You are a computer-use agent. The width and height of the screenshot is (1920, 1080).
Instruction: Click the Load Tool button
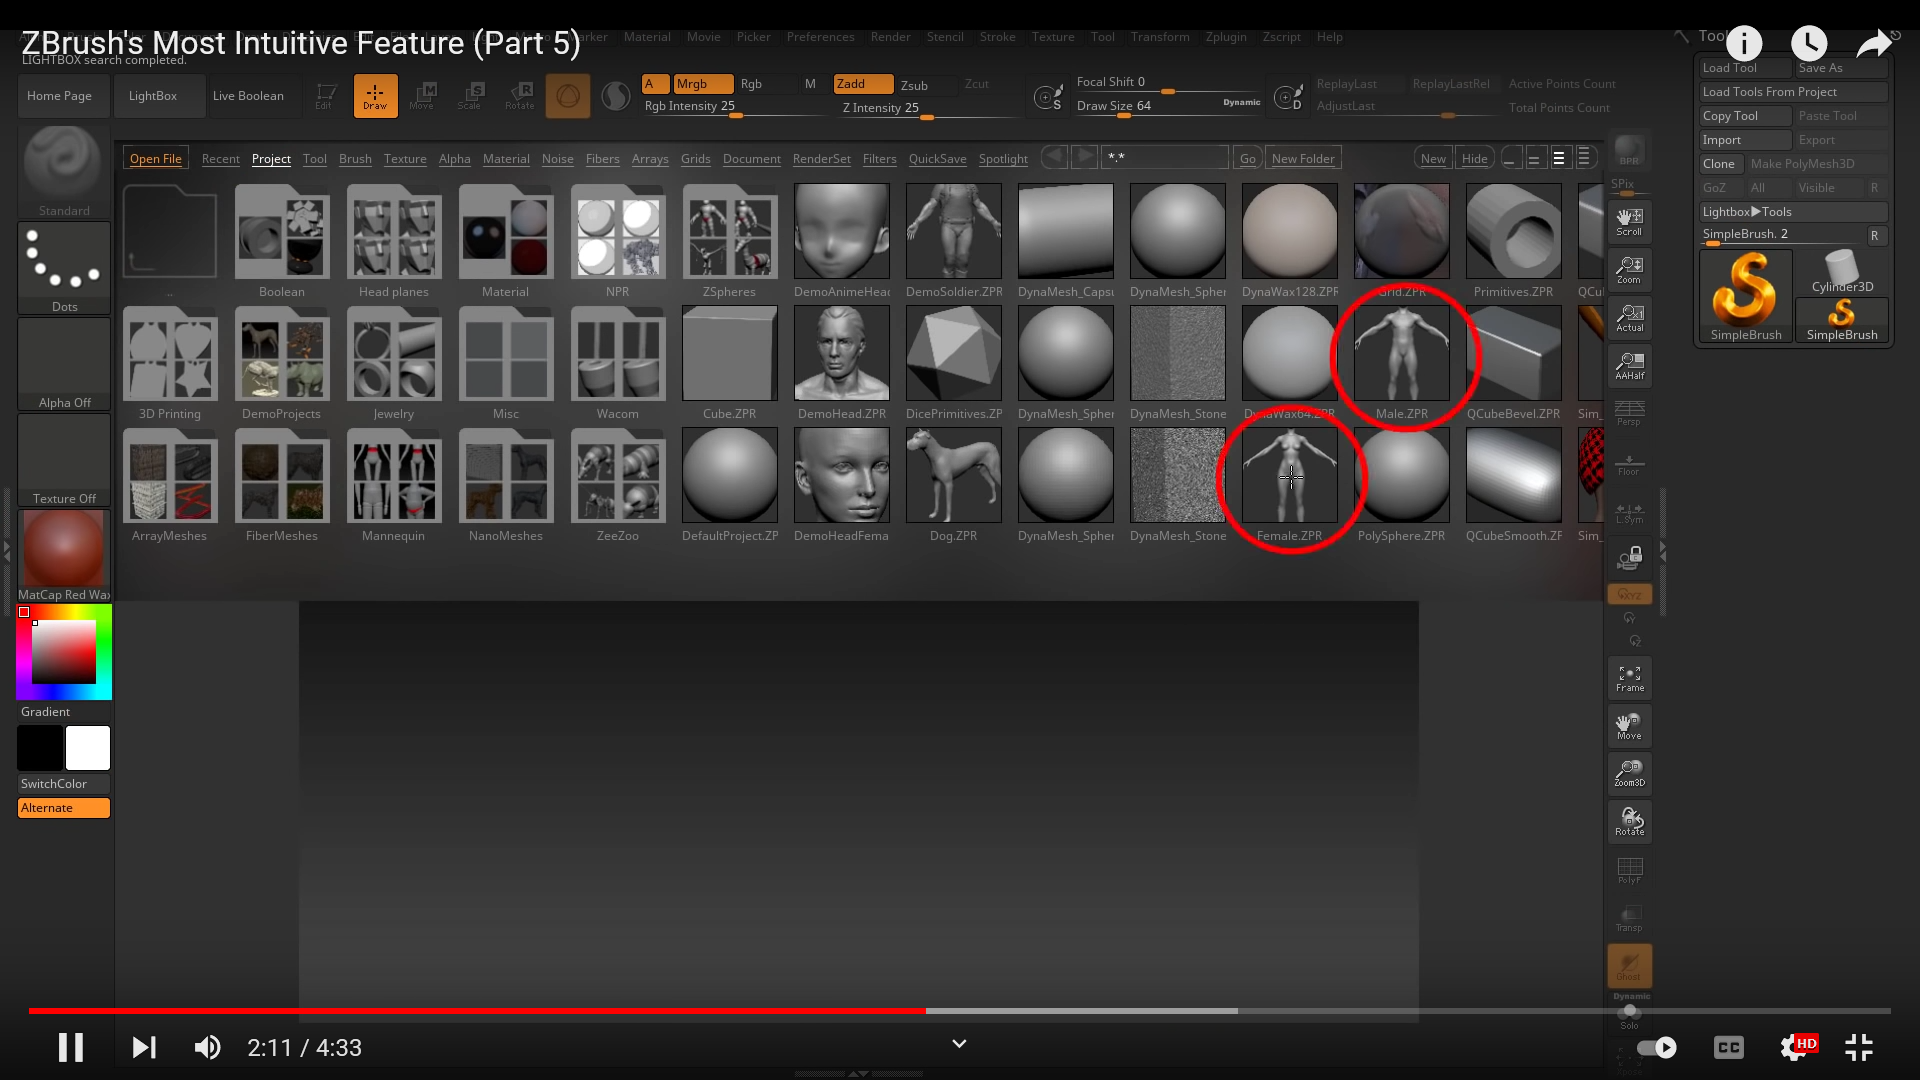pyautogui.click(x=1745, y=68)
